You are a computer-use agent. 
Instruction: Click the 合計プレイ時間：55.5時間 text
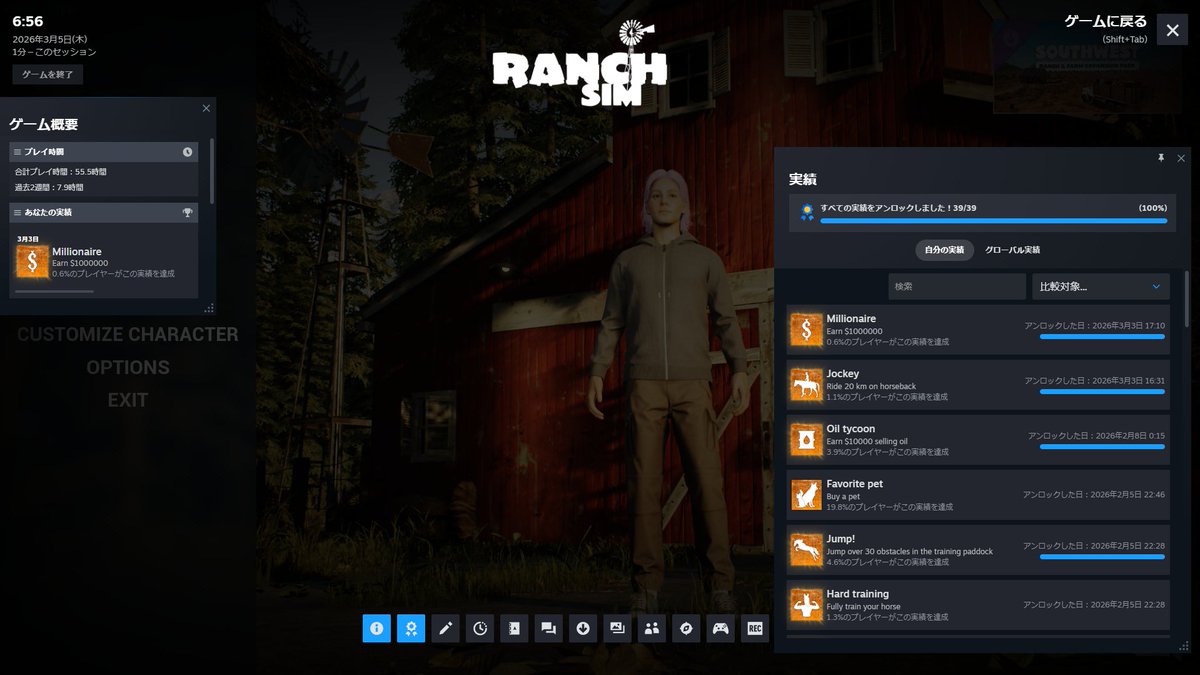pos(60,172)
